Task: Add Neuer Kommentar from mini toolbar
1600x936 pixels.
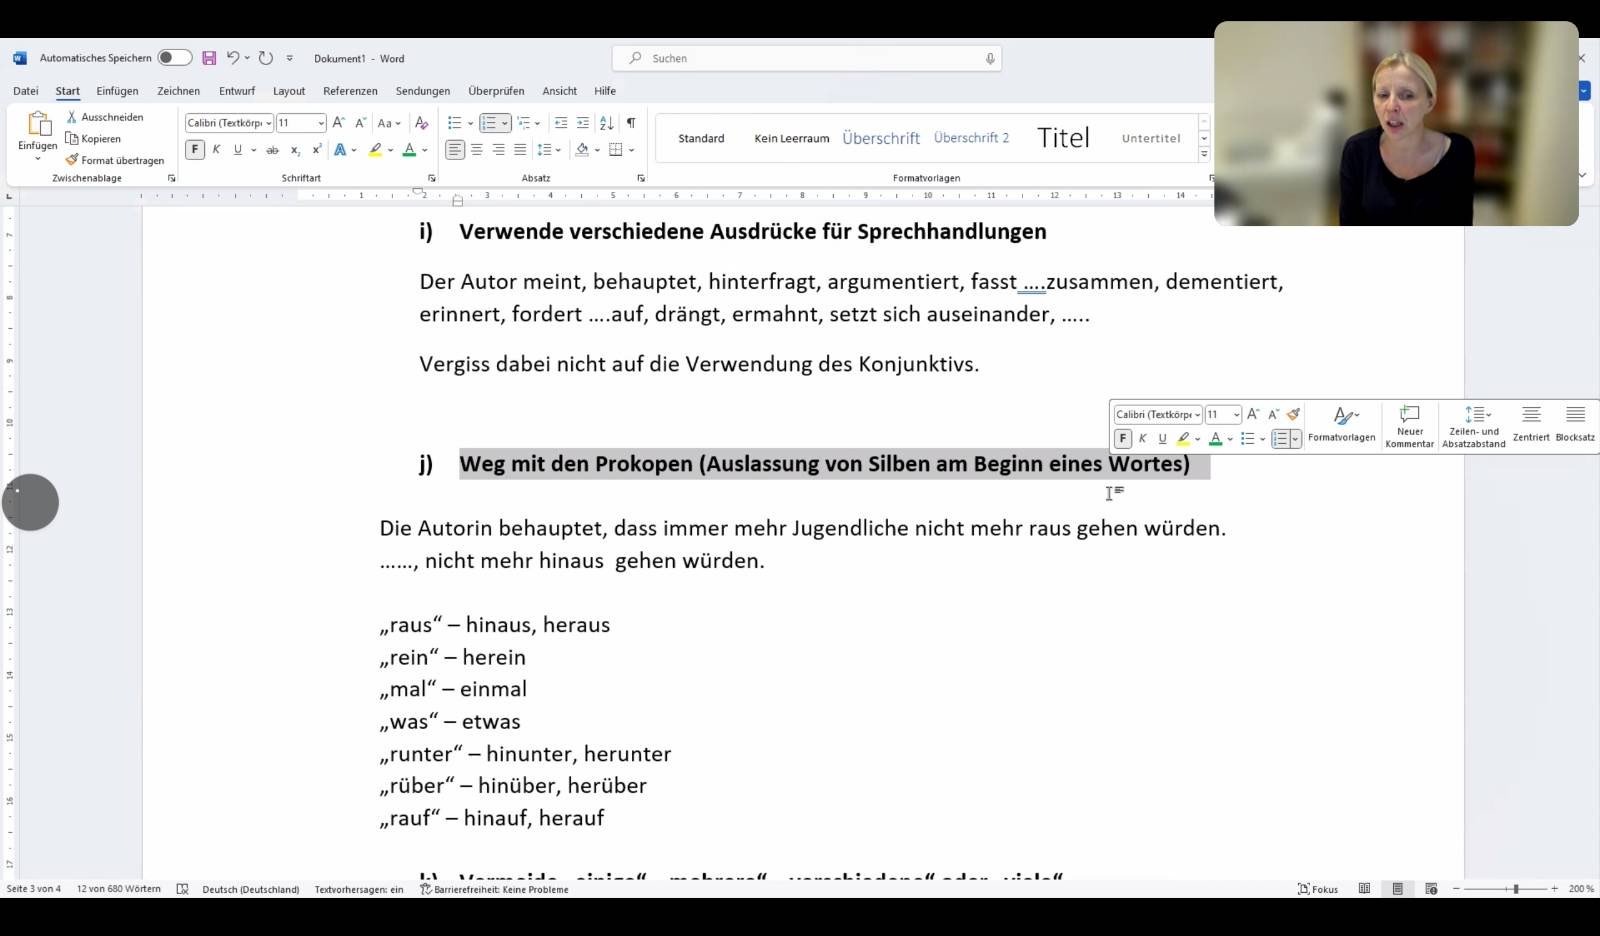Action: pyautogui.click(x=1409, y=427)
